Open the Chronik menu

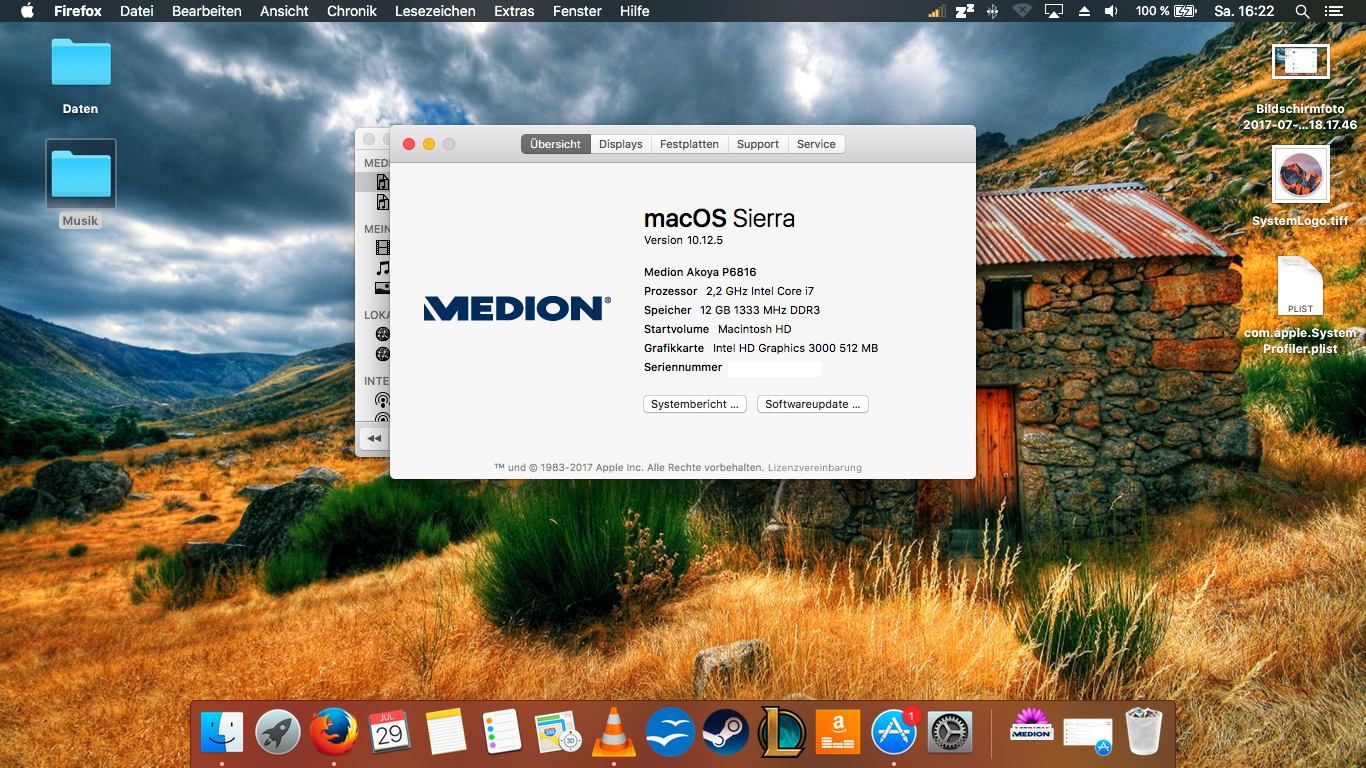(x=352, y=11)
